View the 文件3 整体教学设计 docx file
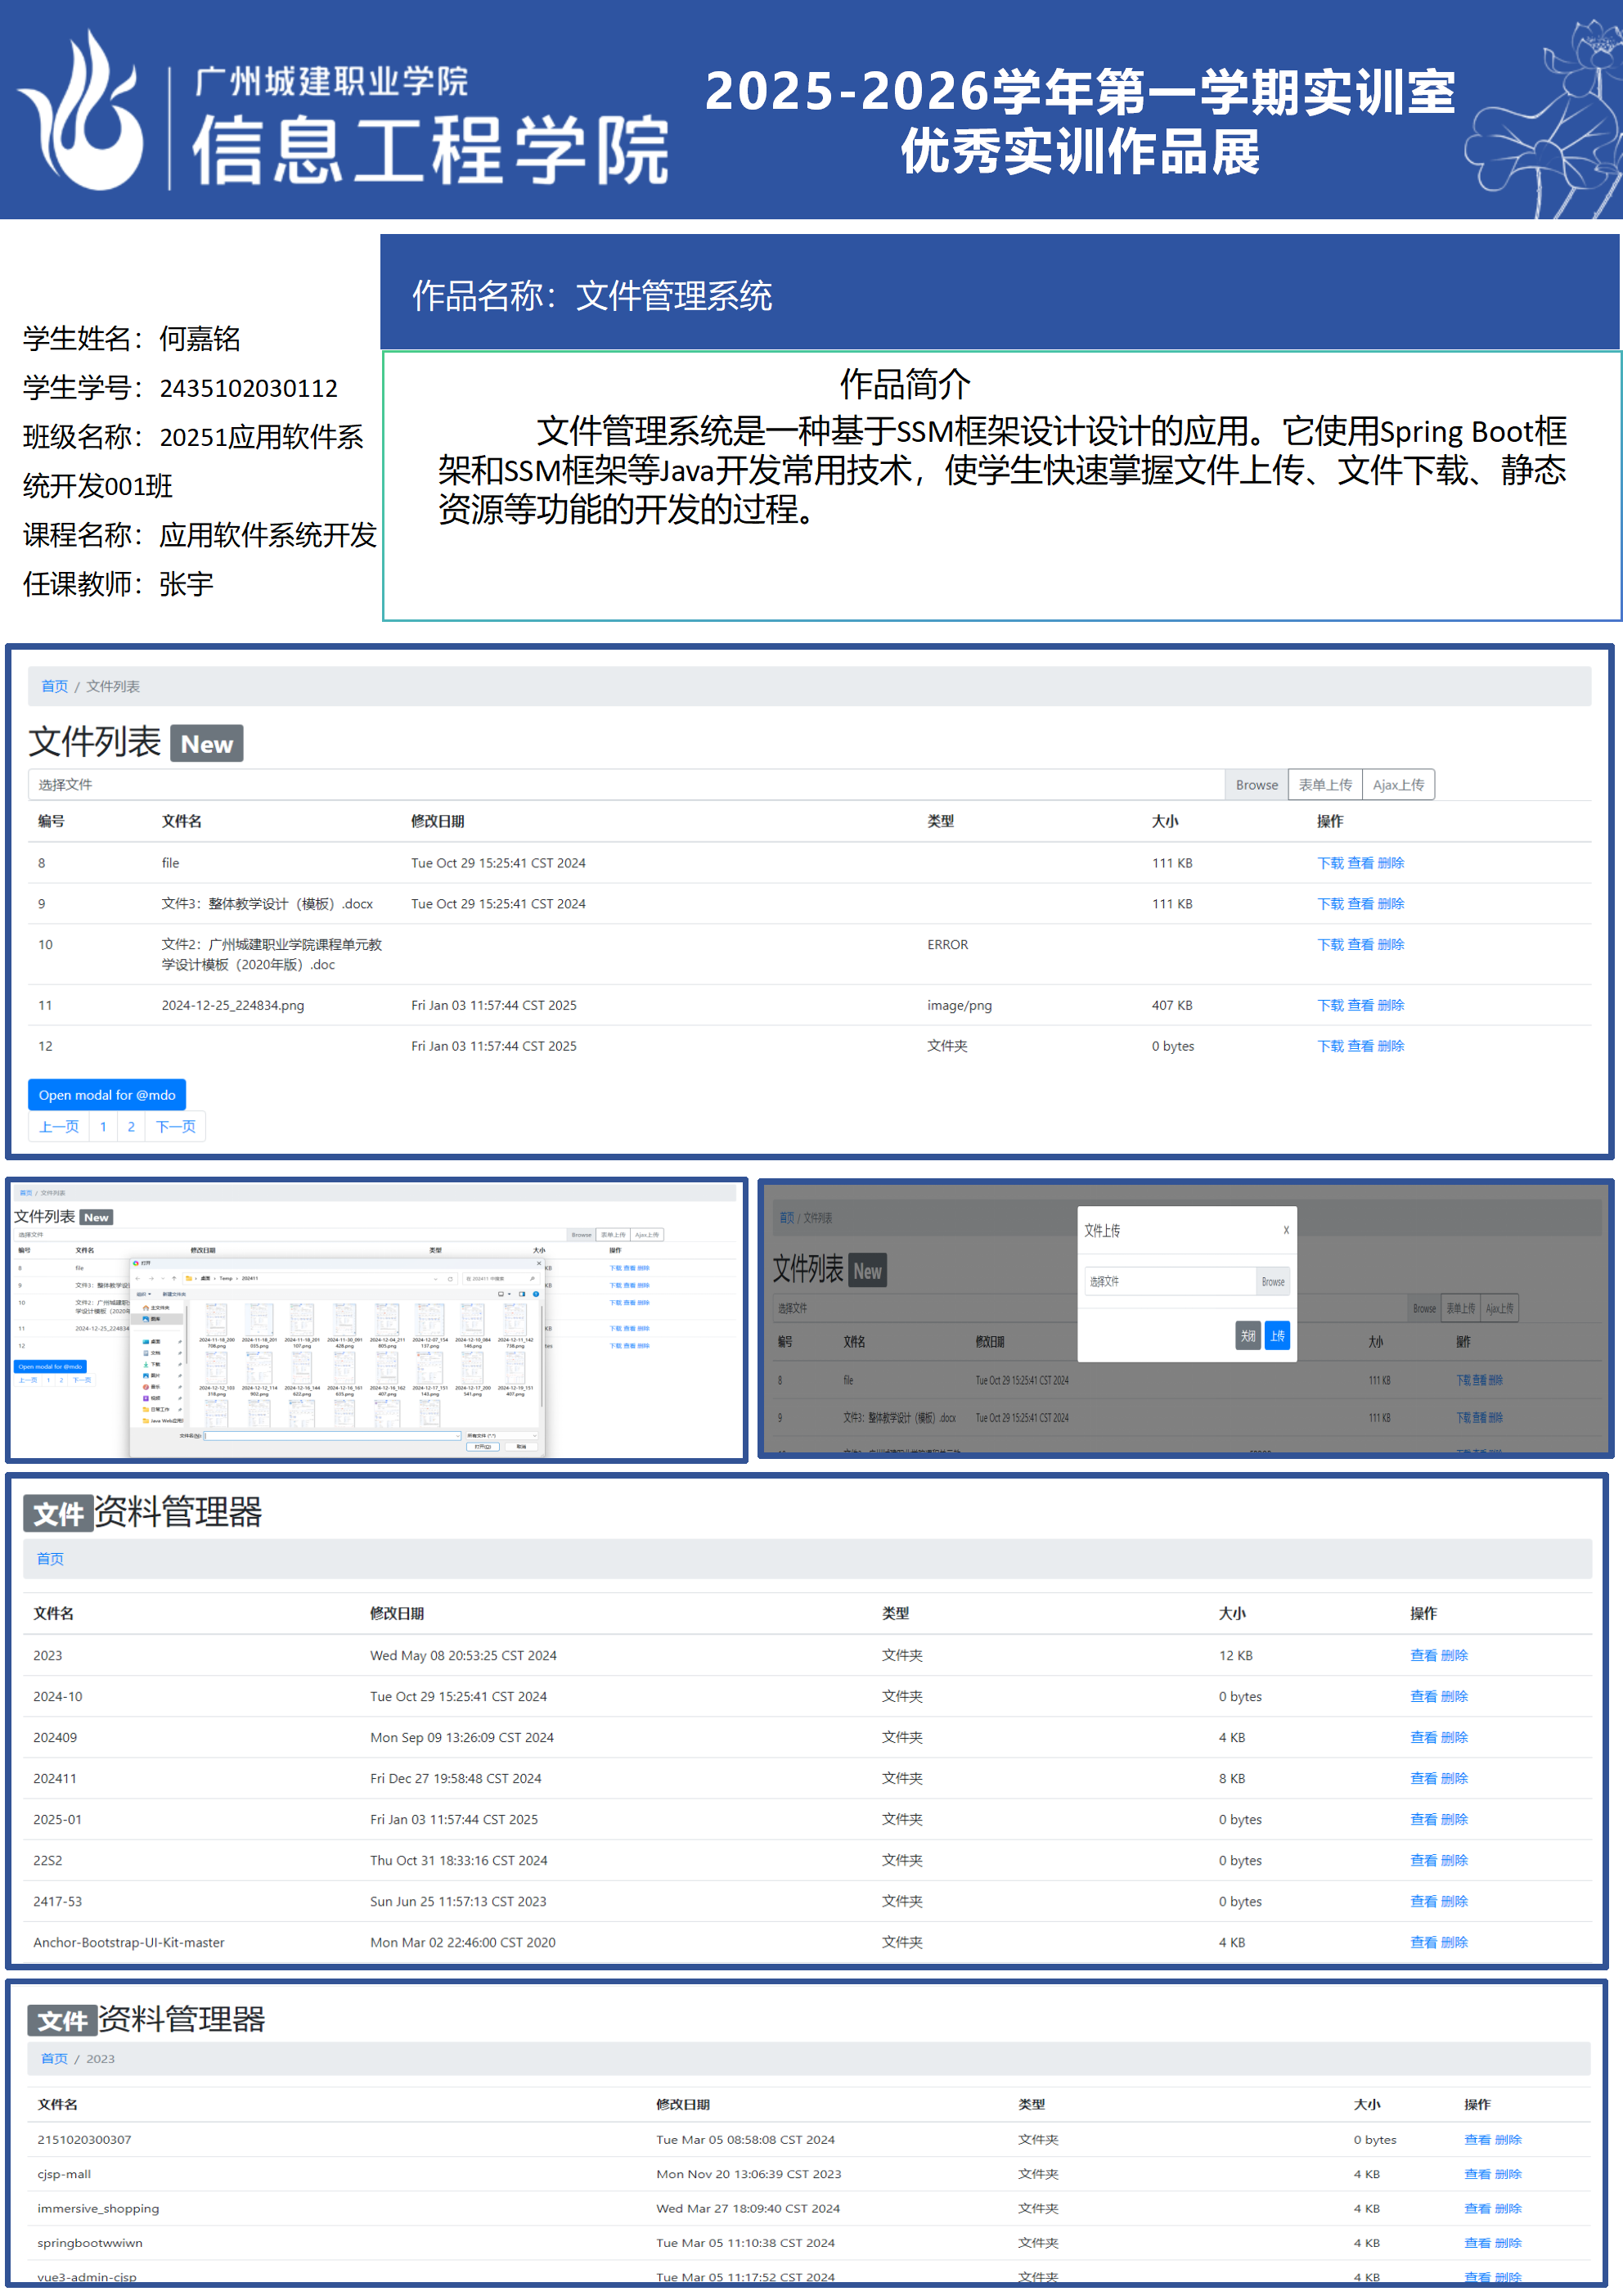This screenshot has height=2296, width=1623. pyautogui.click(x=1360, y=904)
